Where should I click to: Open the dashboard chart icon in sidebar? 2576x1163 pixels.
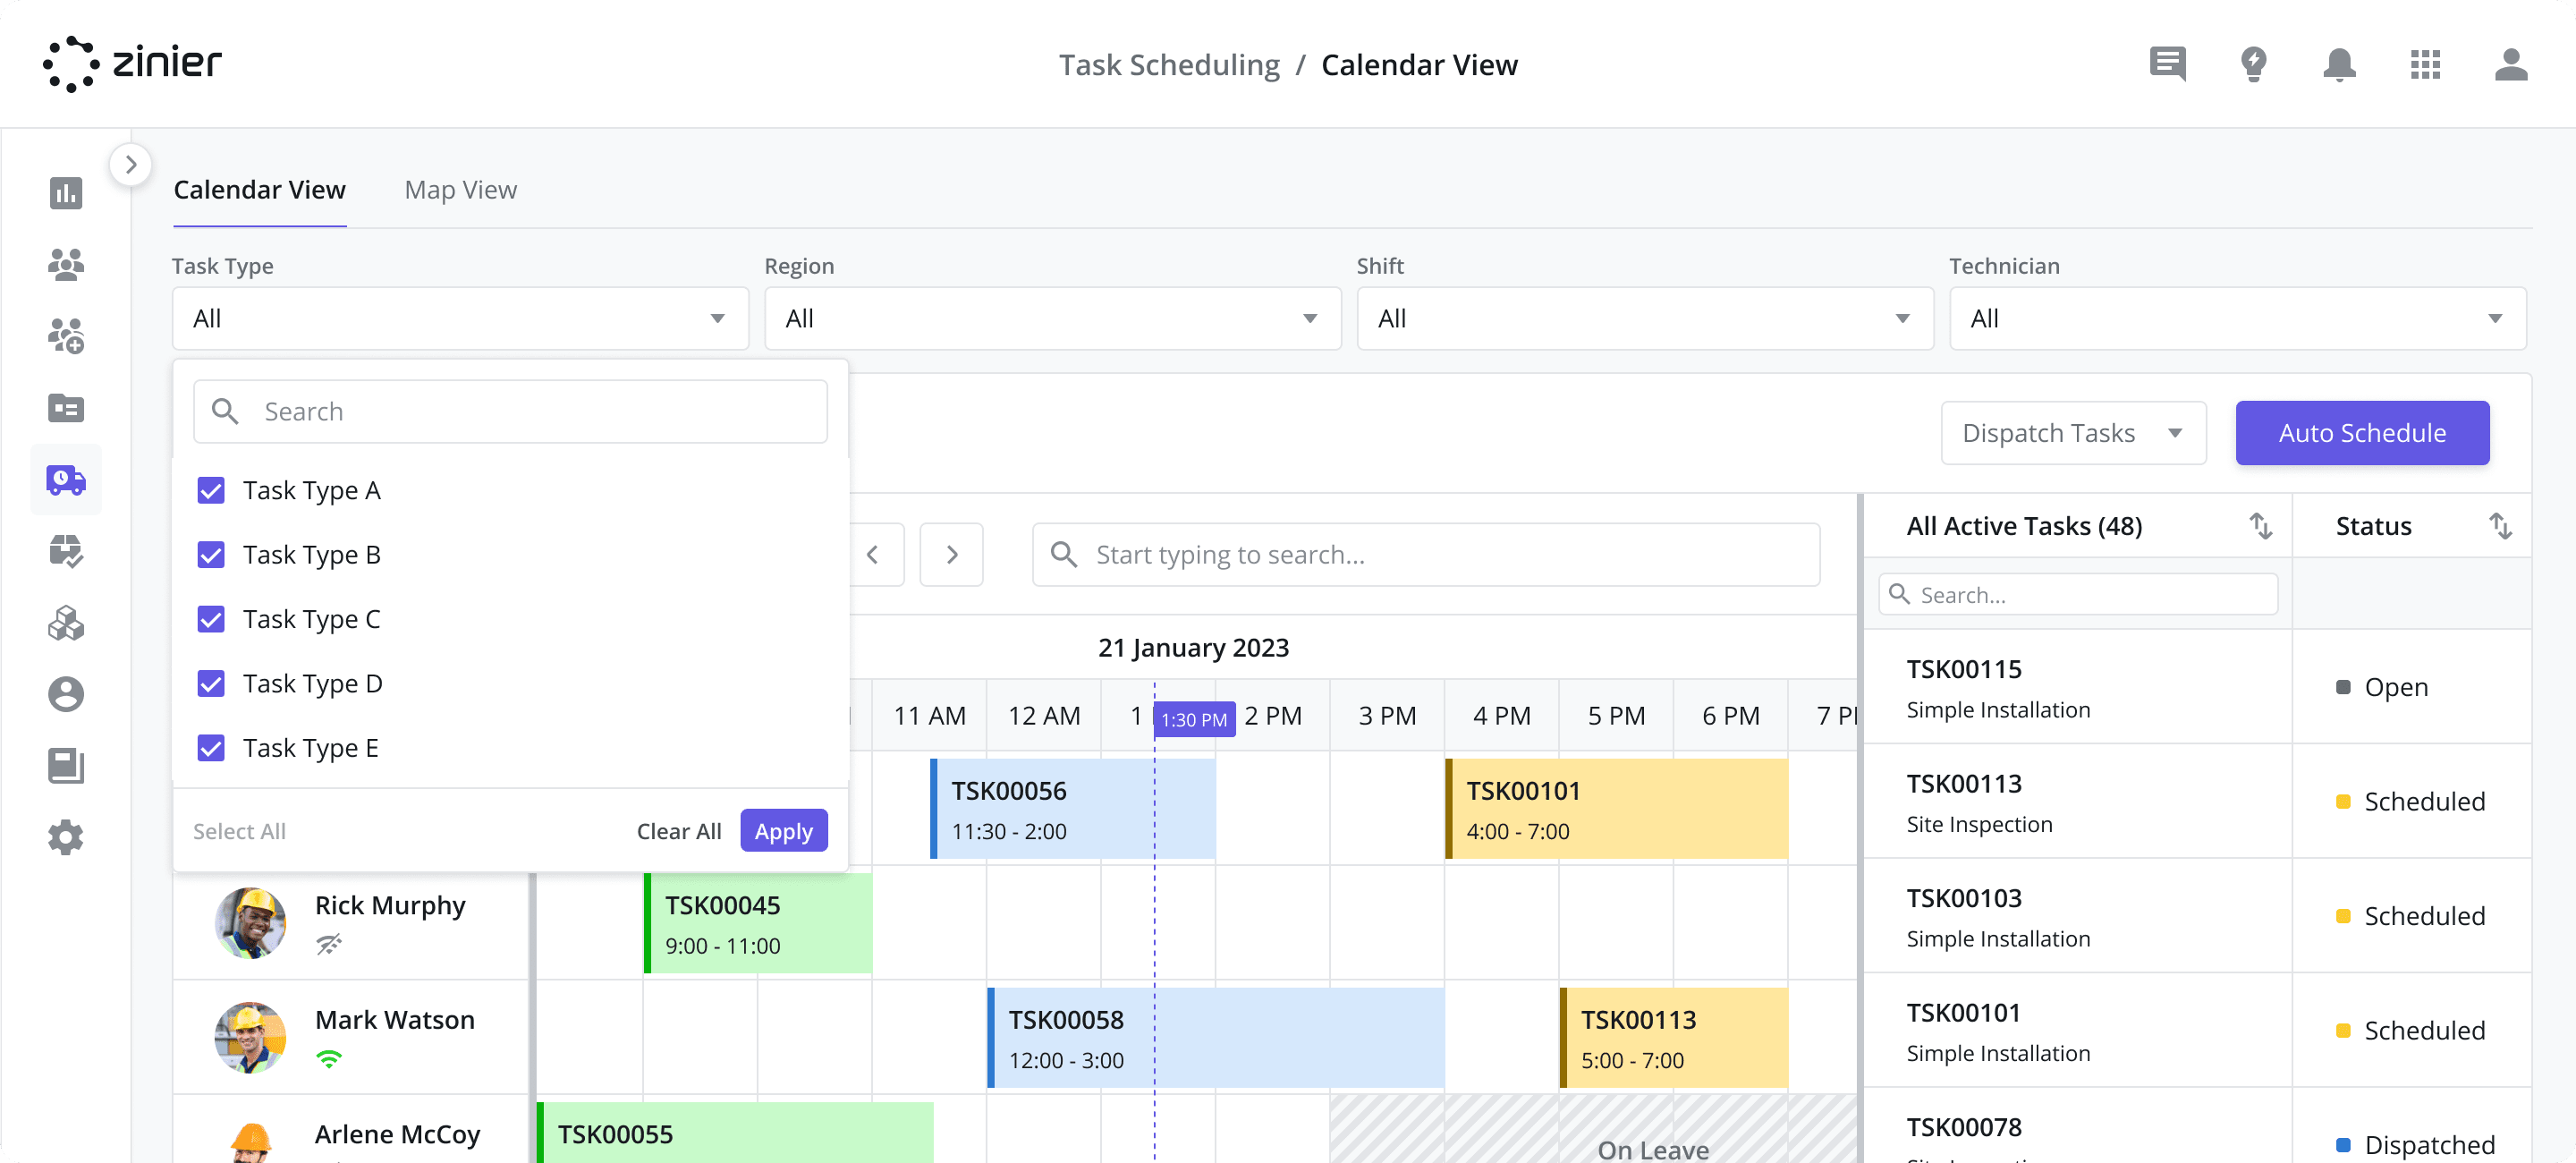coord(66,192)
